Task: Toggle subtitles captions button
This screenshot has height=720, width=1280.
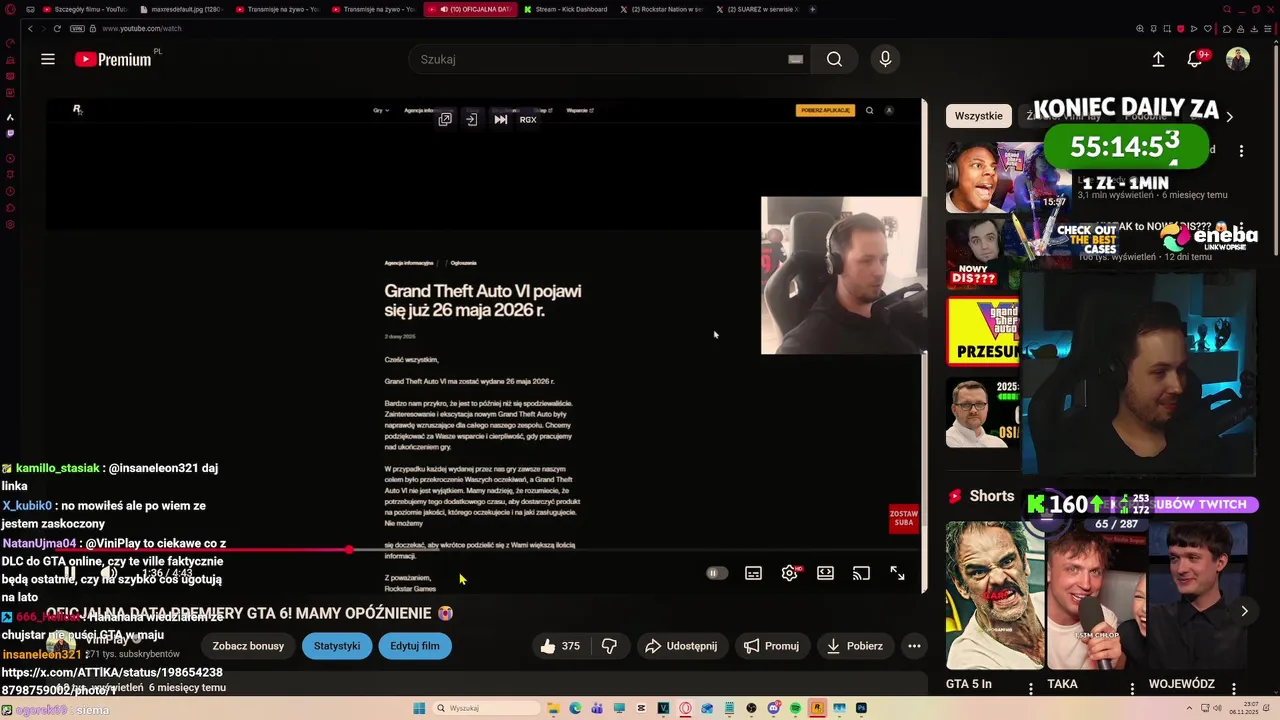Action: click(753, 573)
